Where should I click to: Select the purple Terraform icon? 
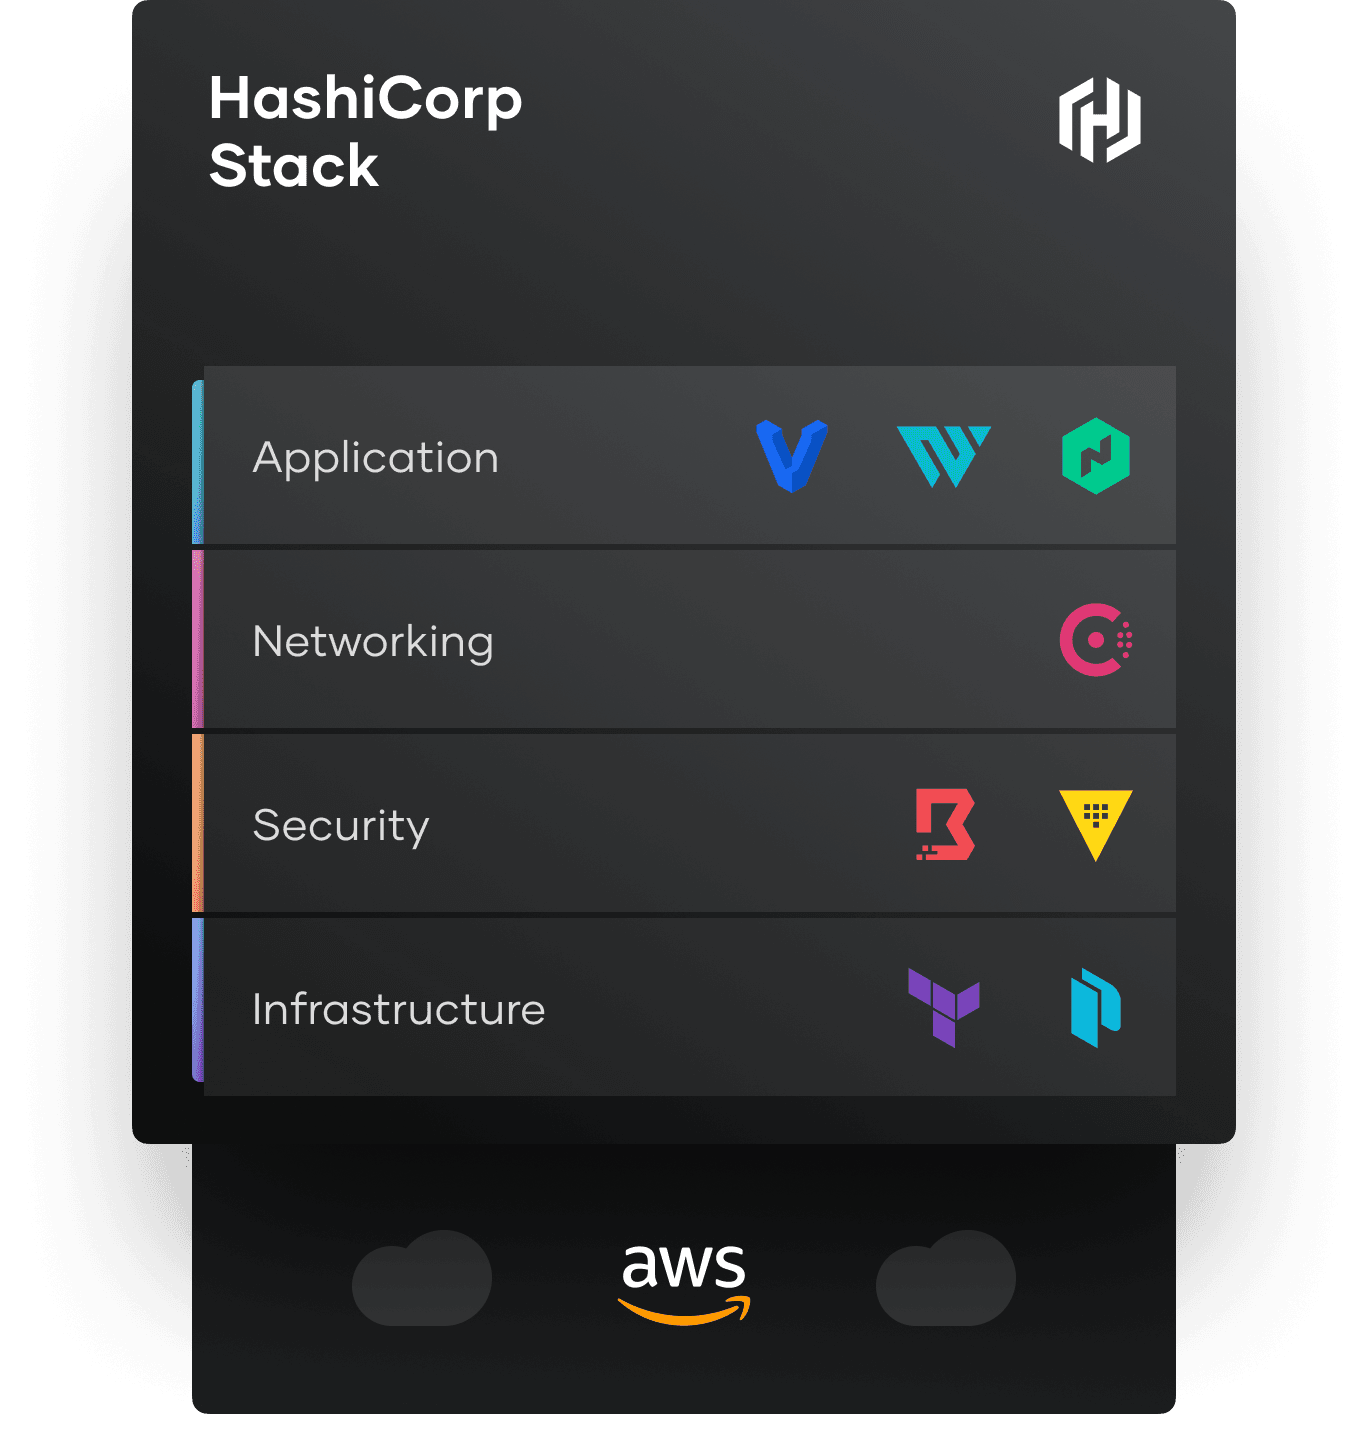944,1008
